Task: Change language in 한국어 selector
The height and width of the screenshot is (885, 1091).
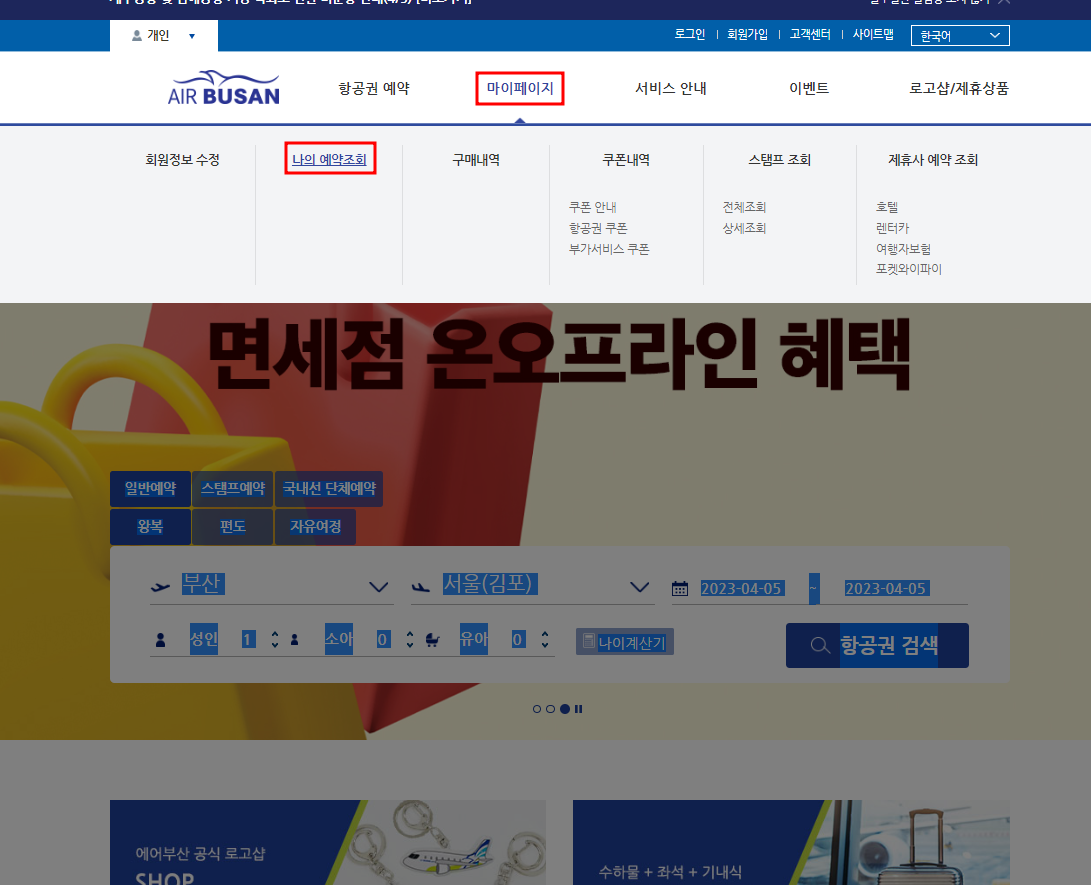Action: pyautogui.click(x=959, y=34)
